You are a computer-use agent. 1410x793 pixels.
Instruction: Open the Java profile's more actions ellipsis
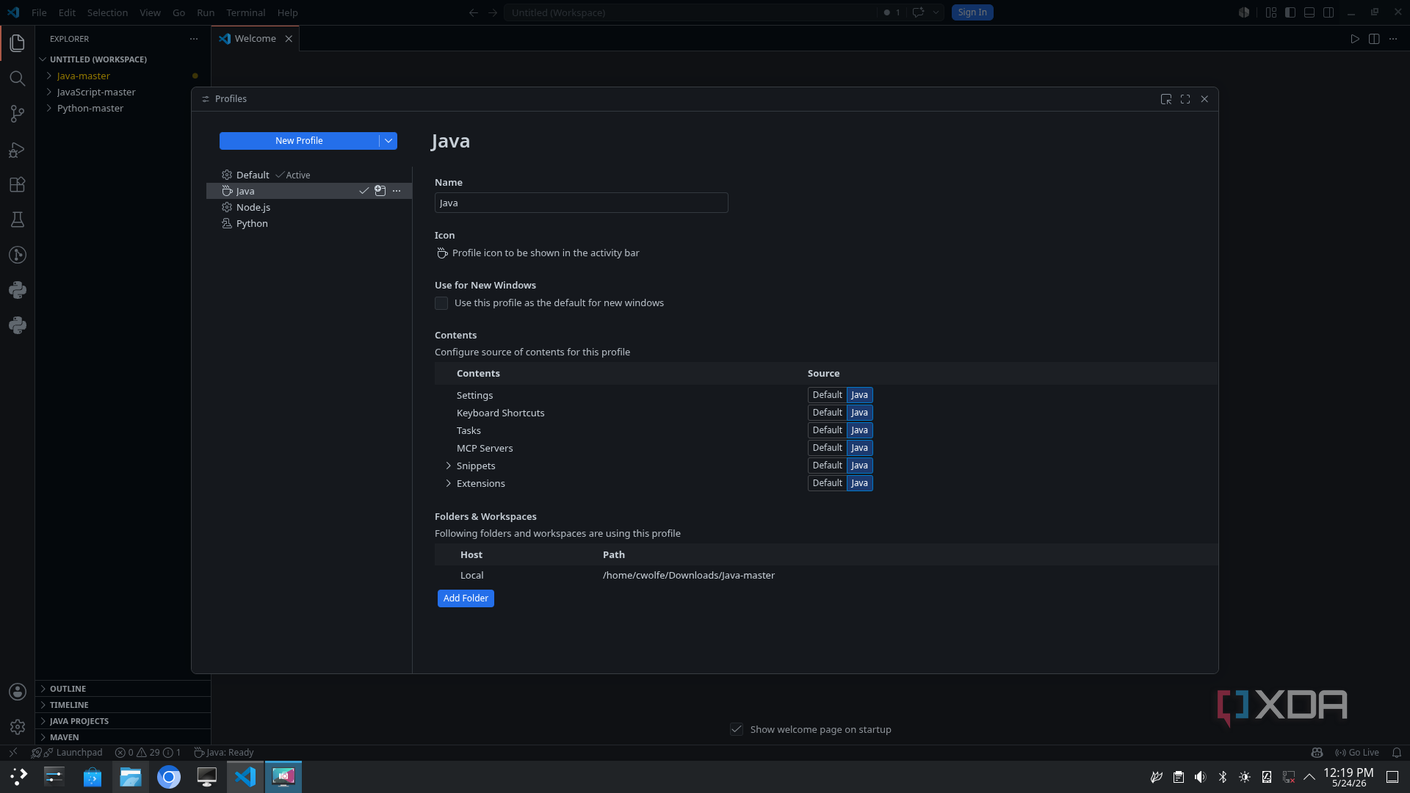[397, 191]
